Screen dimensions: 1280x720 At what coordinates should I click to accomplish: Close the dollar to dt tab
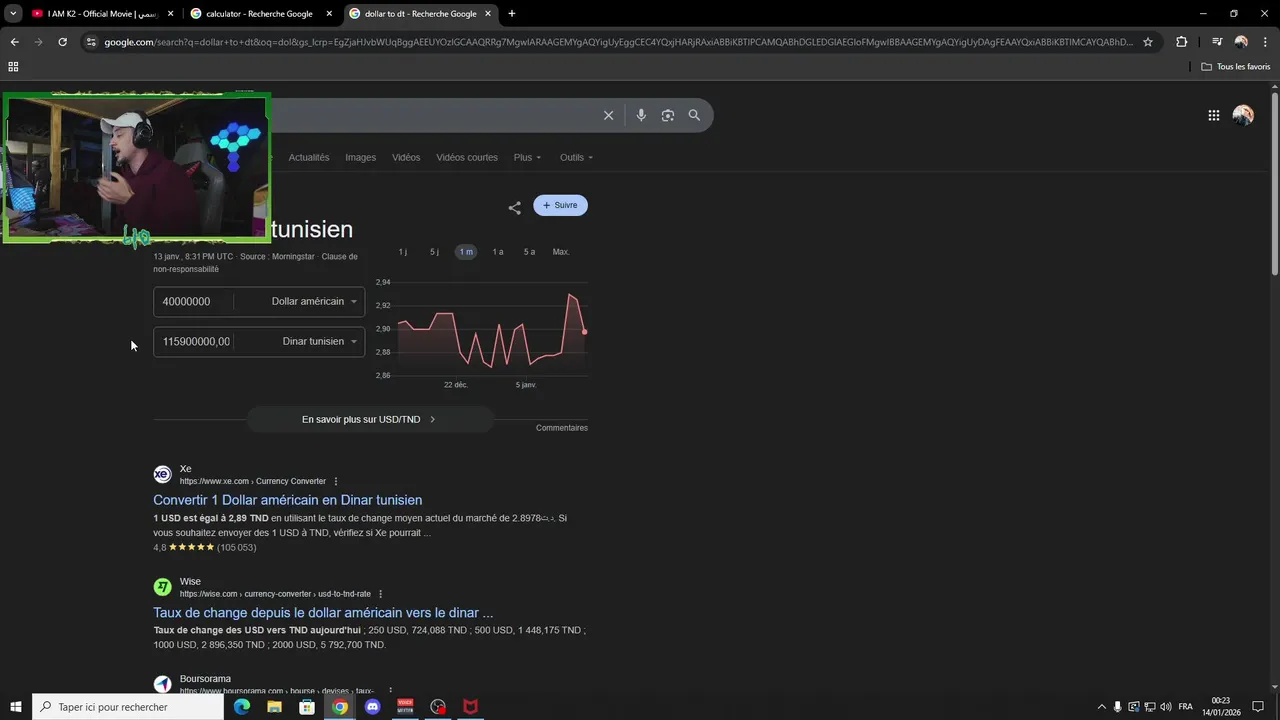click(487, 14)
